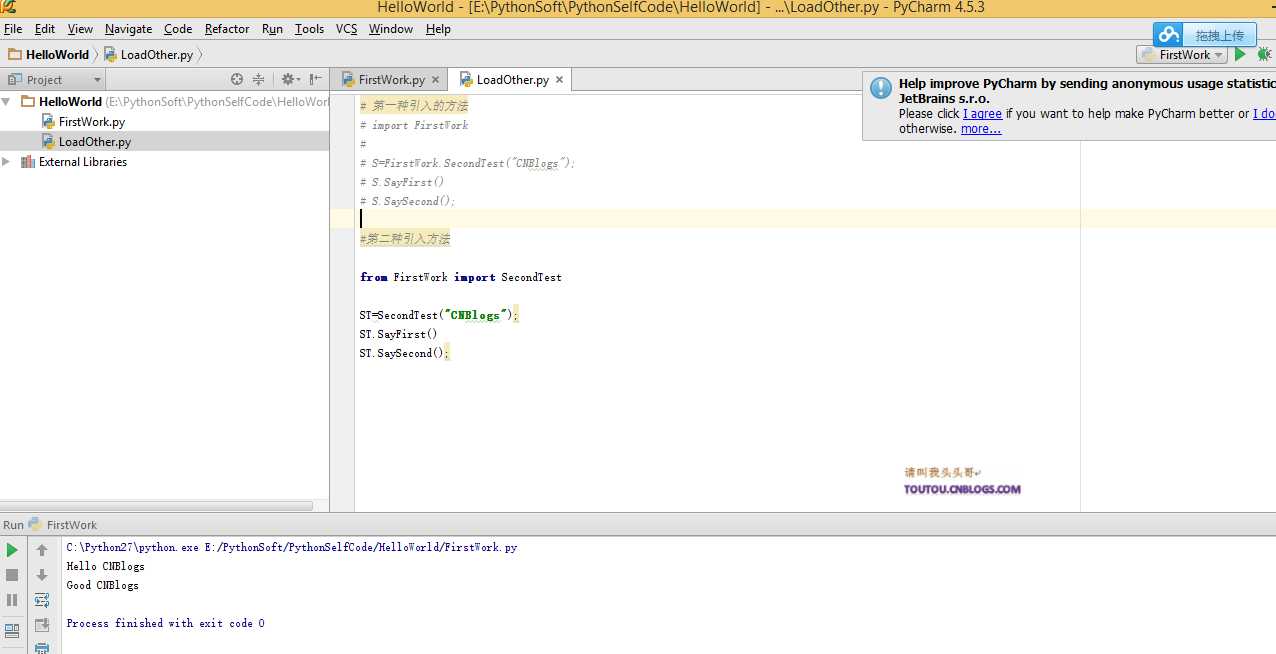This screenshot has width=1276, height=654.
Task: Open the Help menu
Action: (x=438, y=29)
